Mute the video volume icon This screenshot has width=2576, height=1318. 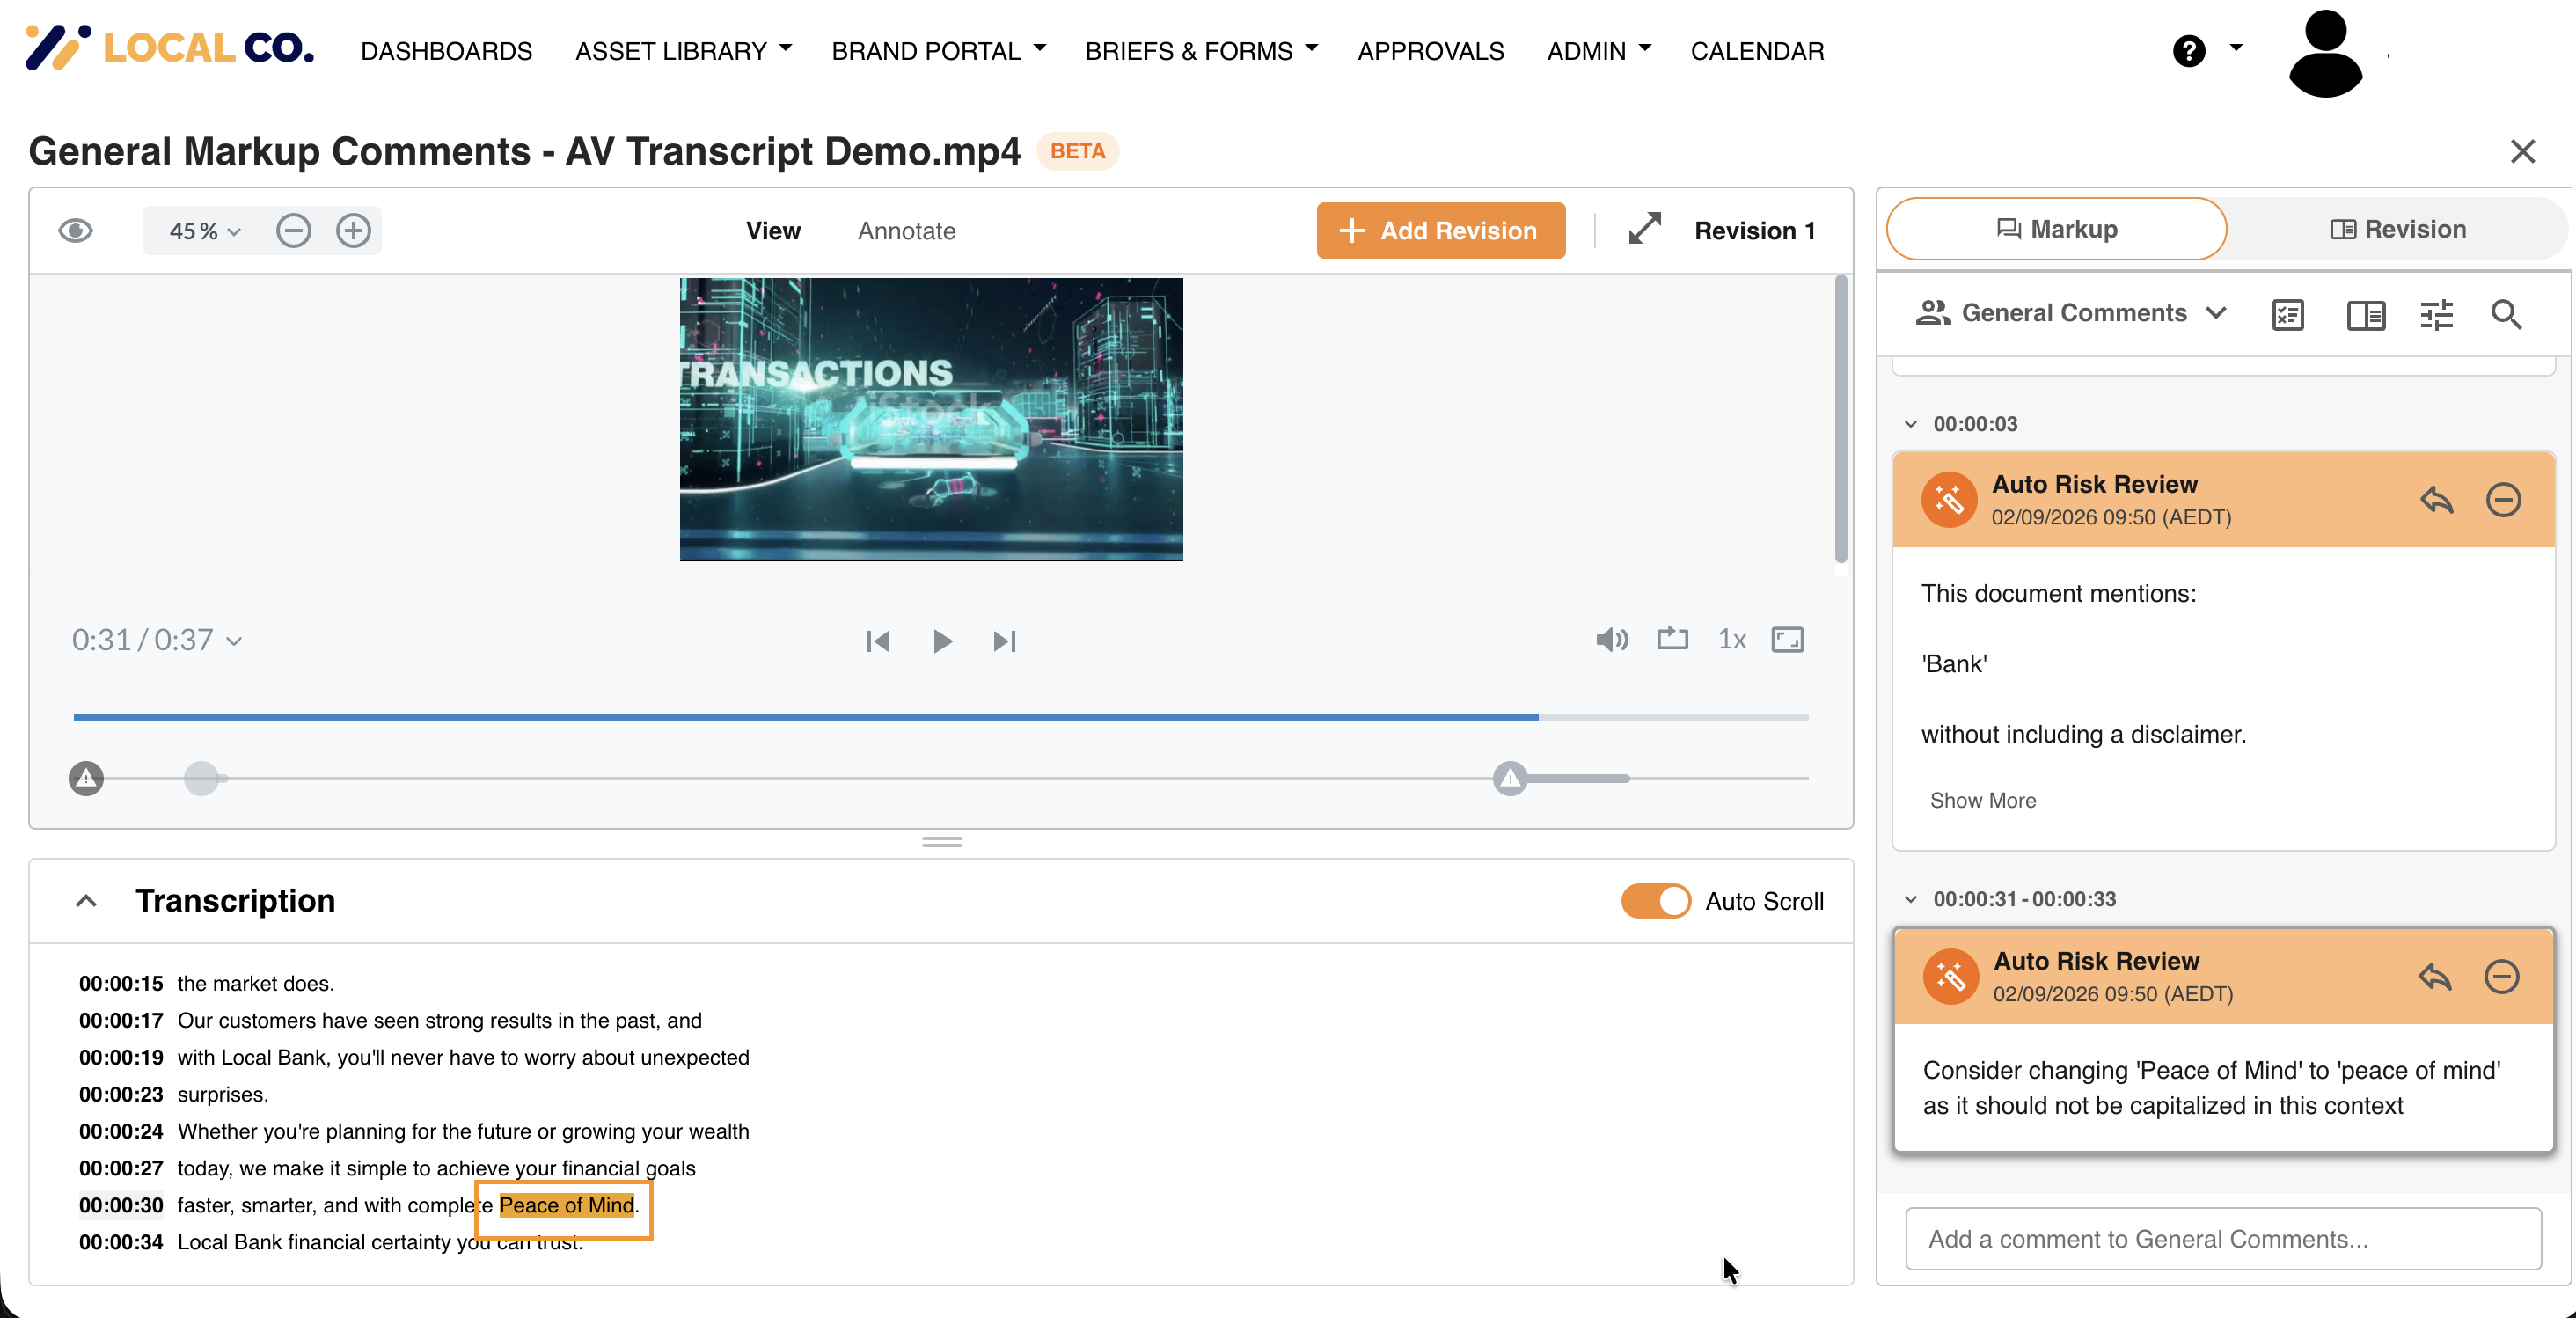1611,640
